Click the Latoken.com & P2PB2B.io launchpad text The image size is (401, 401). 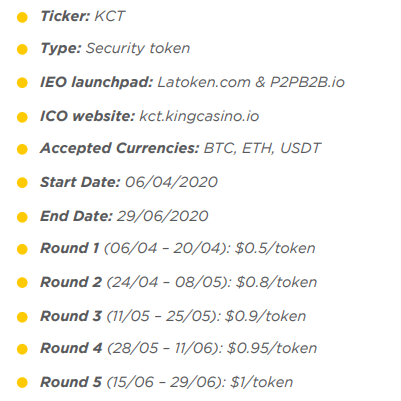[x=251, y=82]
